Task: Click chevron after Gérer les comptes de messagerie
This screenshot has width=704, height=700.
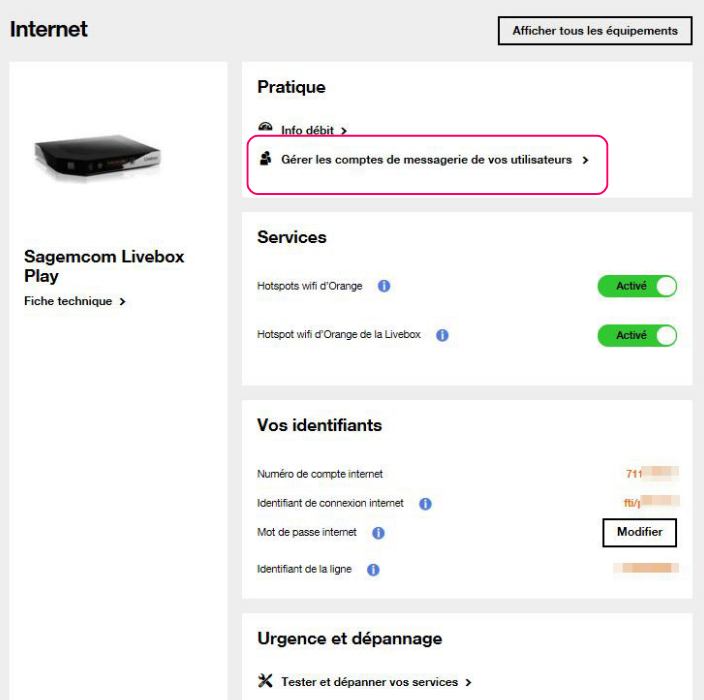Action: [x=585, y=159]
